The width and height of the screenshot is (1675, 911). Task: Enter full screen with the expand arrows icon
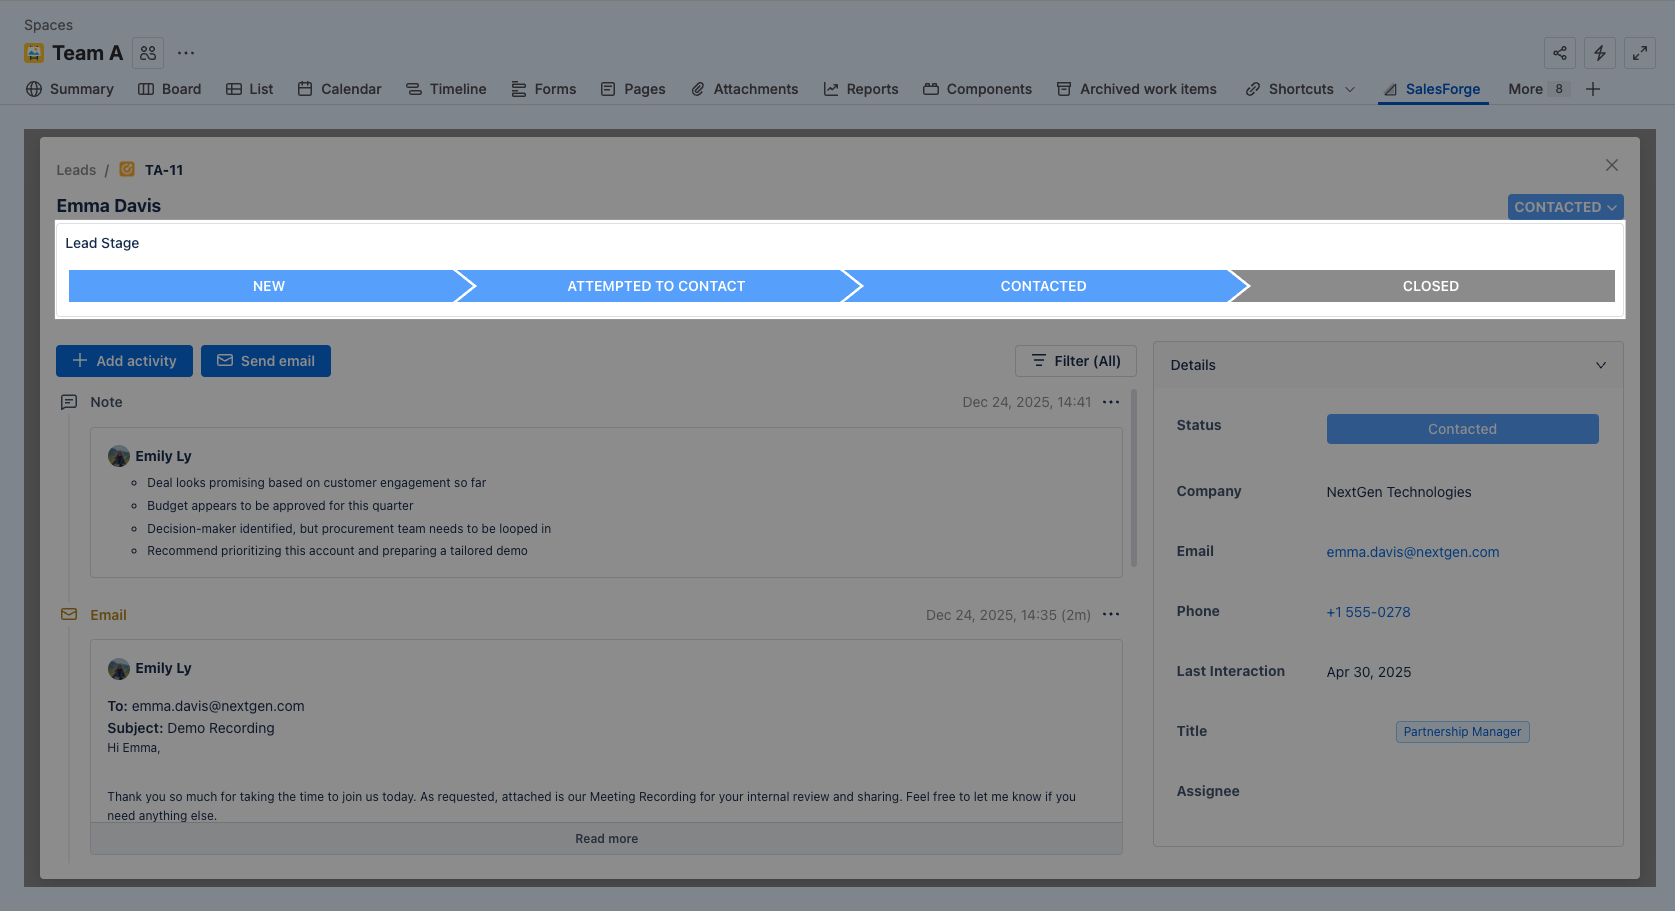coord(1639,53)
